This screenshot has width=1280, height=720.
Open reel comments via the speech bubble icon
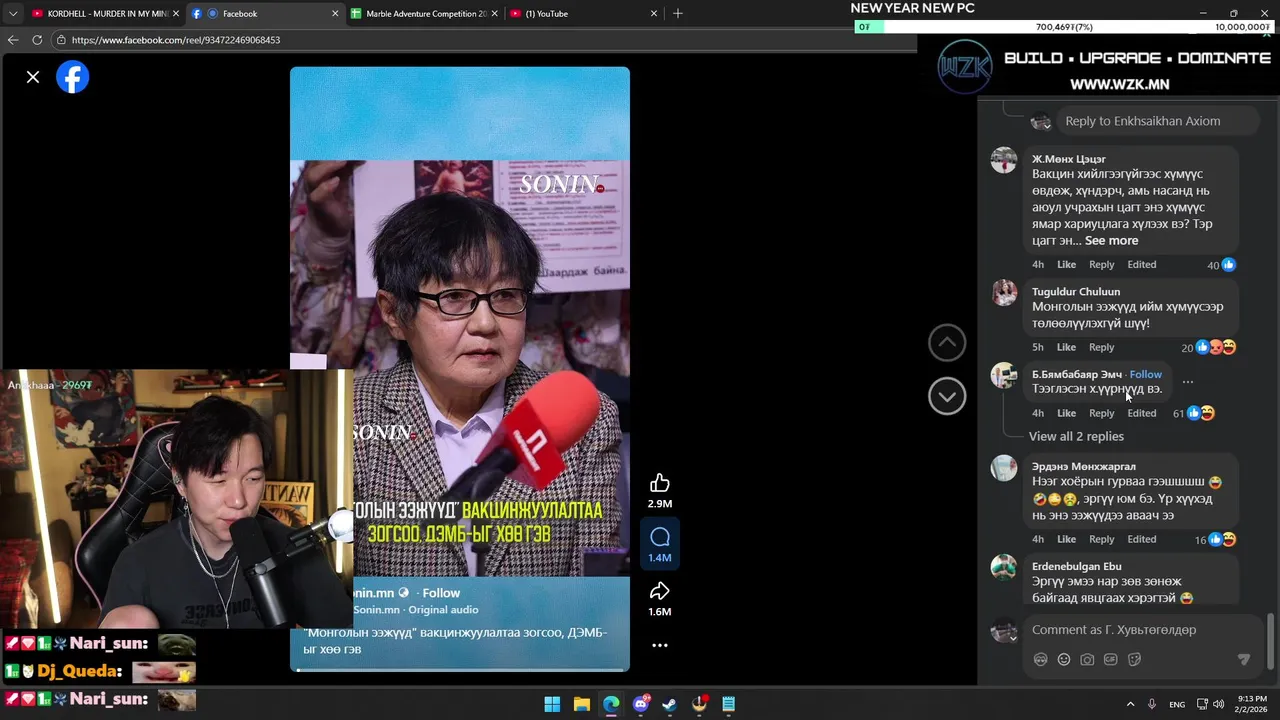coord(660,538)
